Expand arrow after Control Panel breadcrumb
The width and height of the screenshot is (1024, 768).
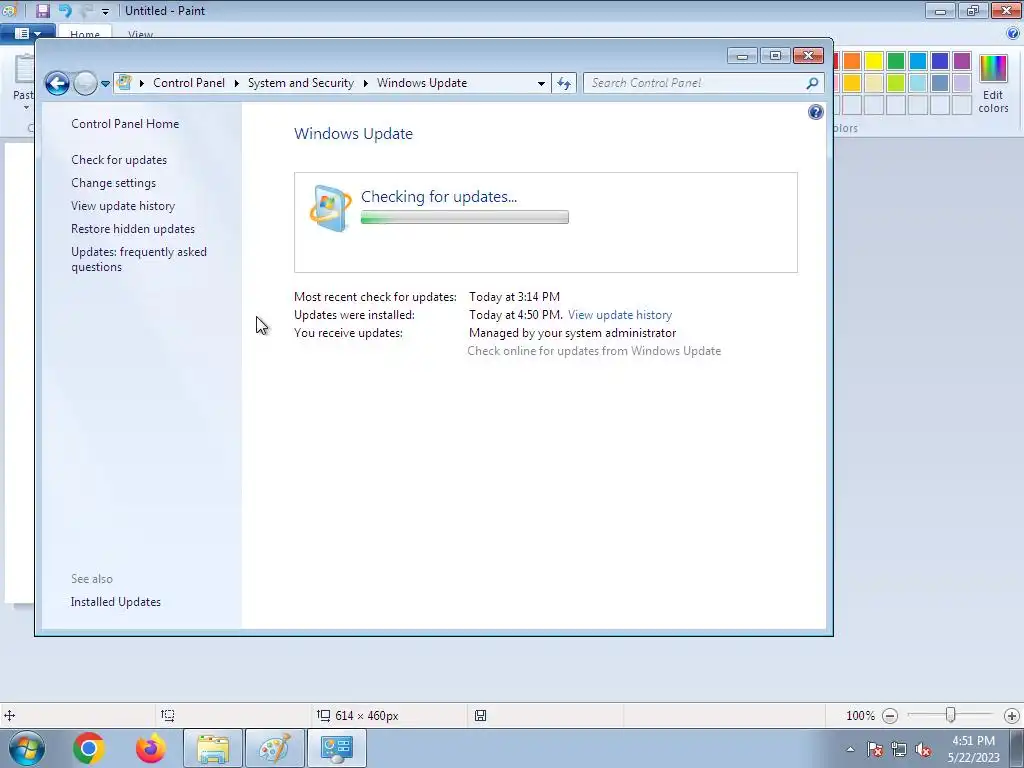[x=236, y=84]
